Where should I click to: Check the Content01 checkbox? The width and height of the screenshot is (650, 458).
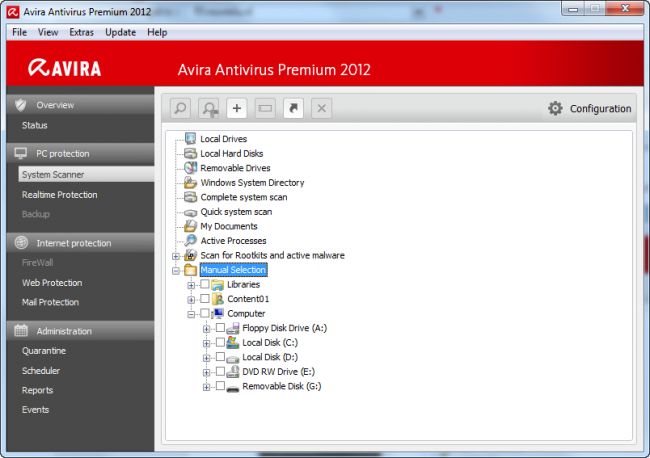(x=205, y=298)
